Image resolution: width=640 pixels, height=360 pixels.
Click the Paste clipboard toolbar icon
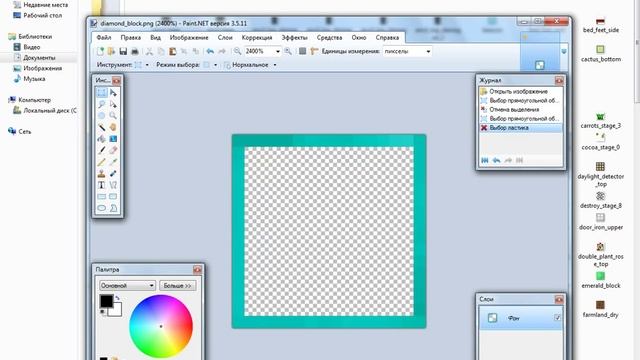pyautogui.click(x=173, y=51)
